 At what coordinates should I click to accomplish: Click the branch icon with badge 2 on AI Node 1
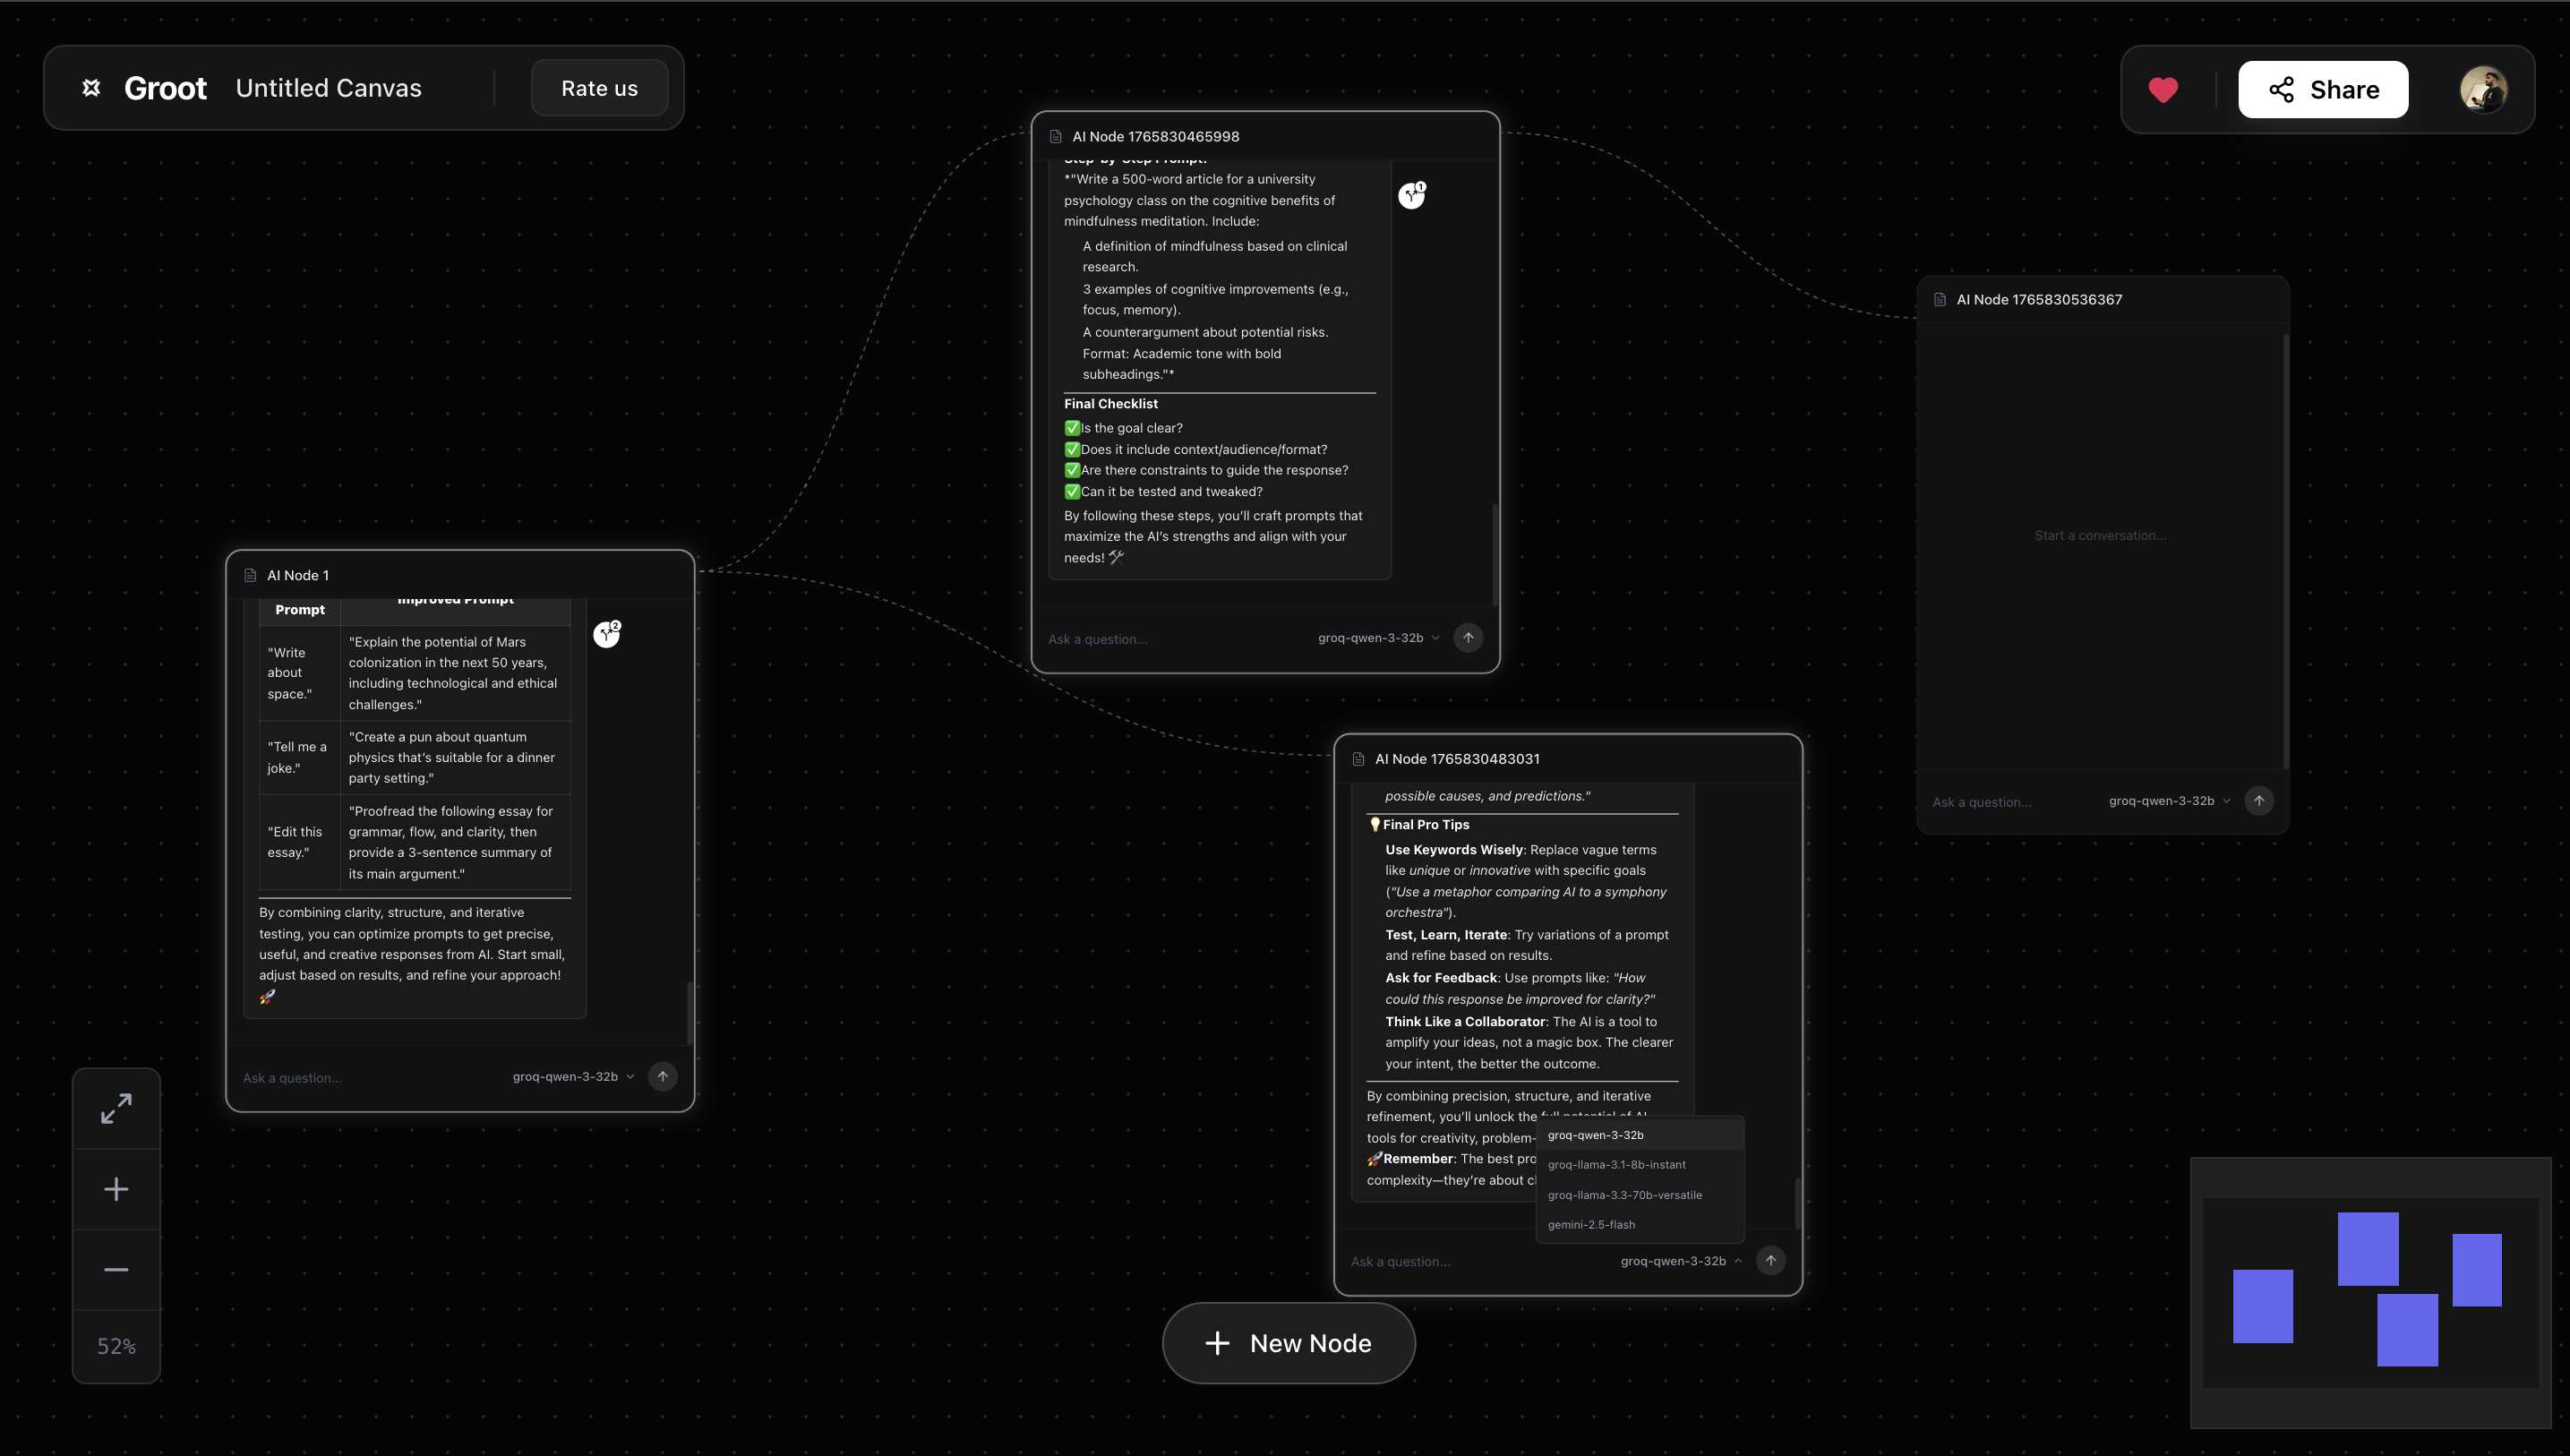(x=607, y=633)
